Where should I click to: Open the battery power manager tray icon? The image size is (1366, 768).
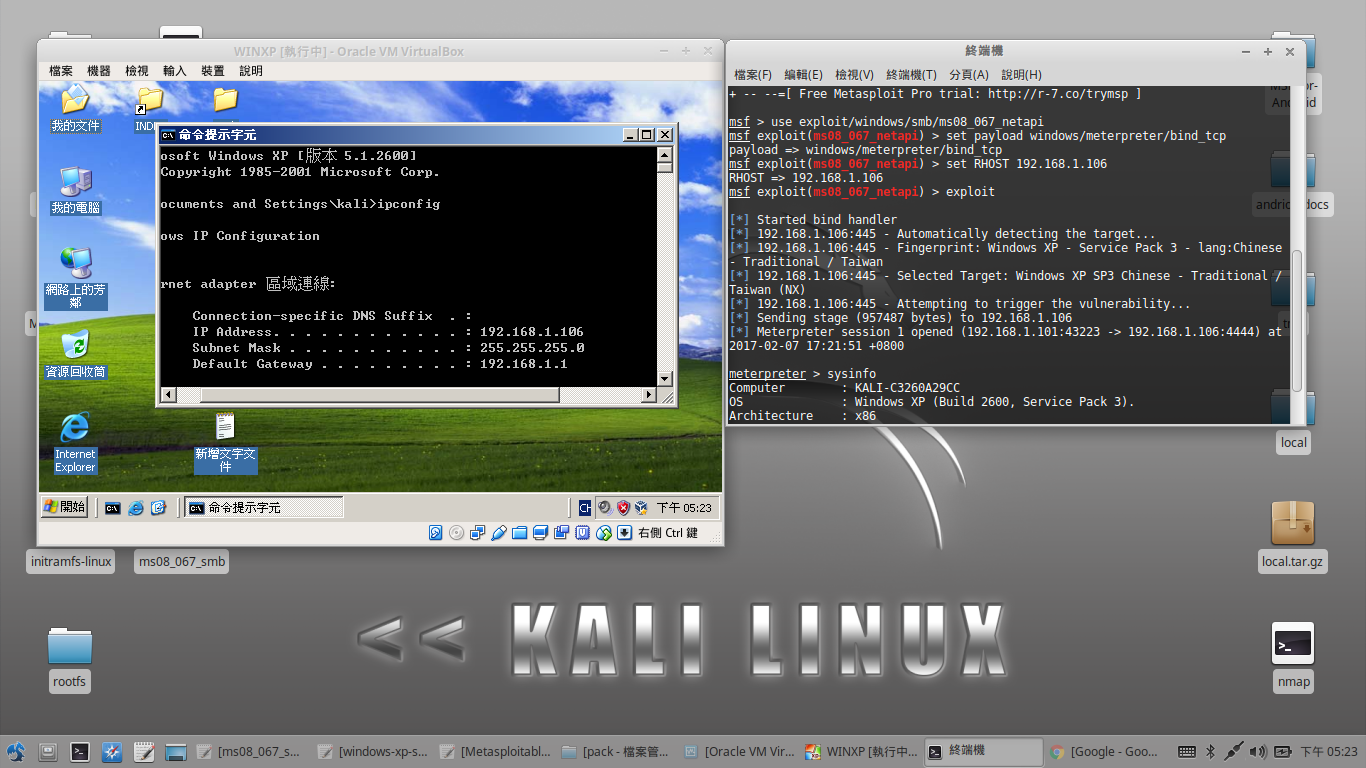pyautogui.click(x=1282, y=751)
